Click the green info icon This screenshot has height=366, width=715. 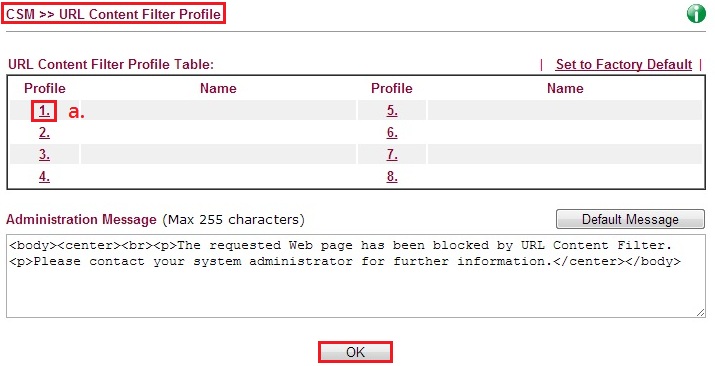pos(696,14)
